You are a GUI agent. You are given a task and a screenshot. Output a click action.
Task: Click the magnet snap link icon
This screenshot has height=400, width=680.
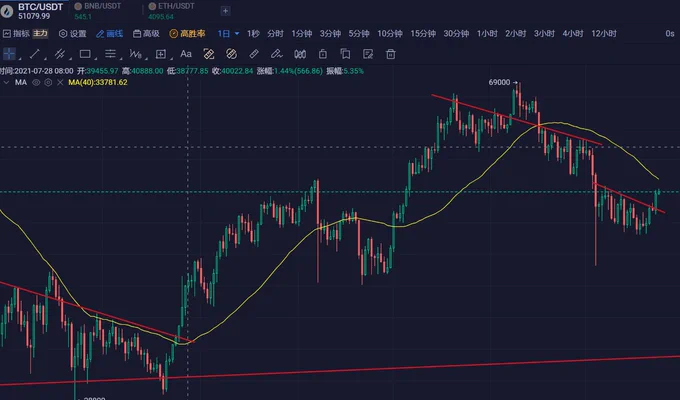(x=209, y=54)
